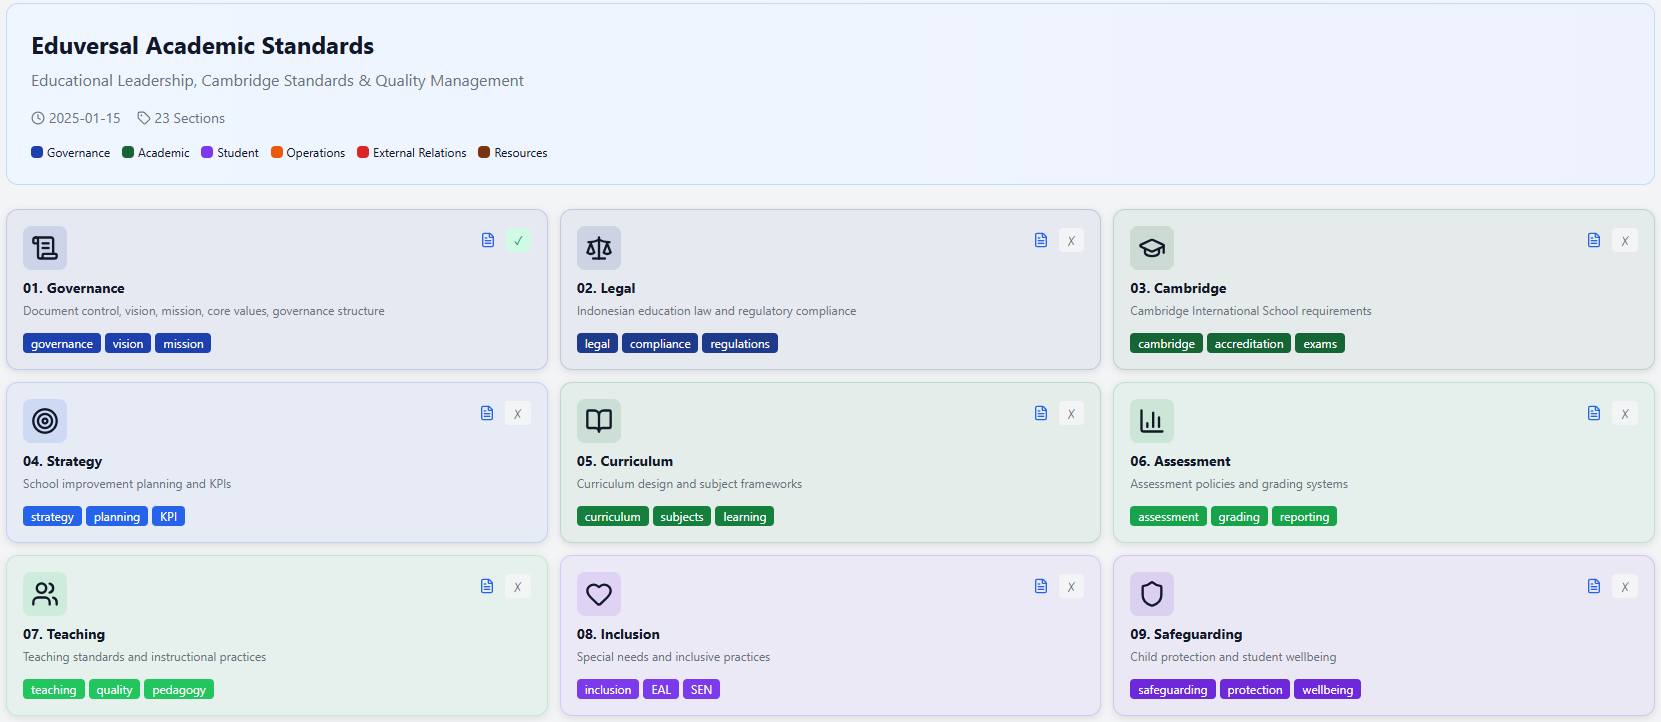Open the document icon on Teaching card
The width and height of the screenshot is (1661, 722).
(487, 586)
